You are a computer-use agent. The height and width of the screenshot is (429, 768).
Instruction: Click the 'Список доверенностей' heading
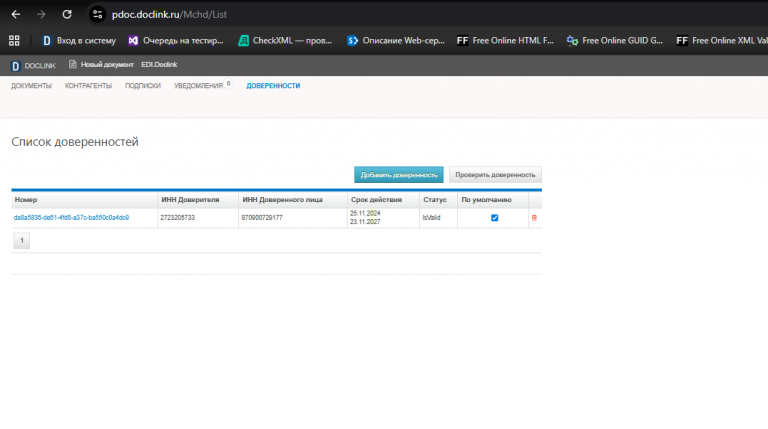(75, 142)
